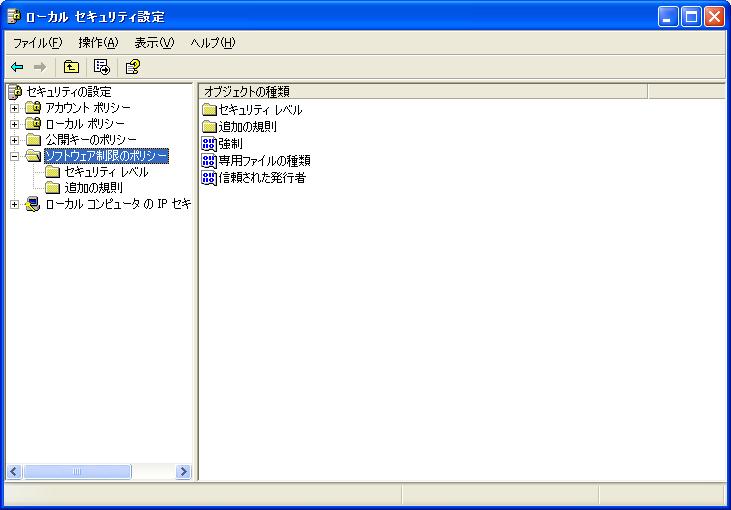
Task: Click the open folder icon of ソフトウェア制限のポリシー
Action: [33, 155]
